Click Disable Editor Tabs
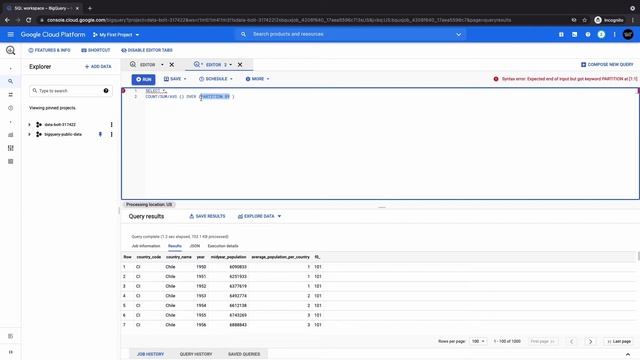Image resolution: width=640 pixels, height=360 pixels. [147, 50]
